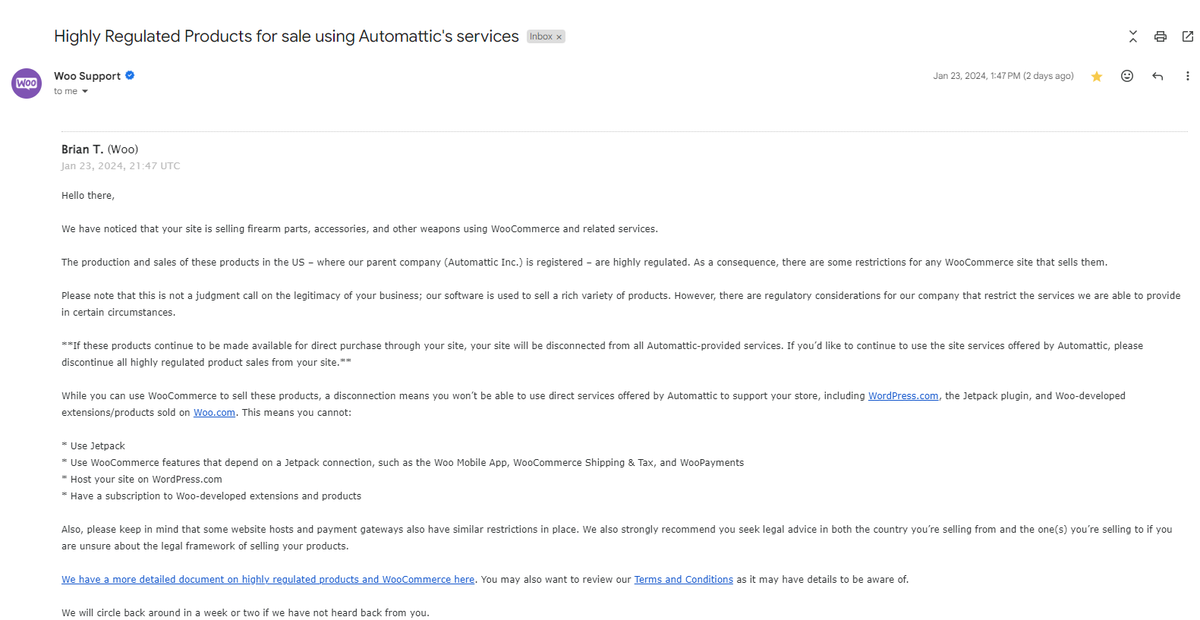Viewport: 1200px width, 620px height.
Task: Click the Woo sender avatar
Action: pyautogui.click(x=26, y=83)
